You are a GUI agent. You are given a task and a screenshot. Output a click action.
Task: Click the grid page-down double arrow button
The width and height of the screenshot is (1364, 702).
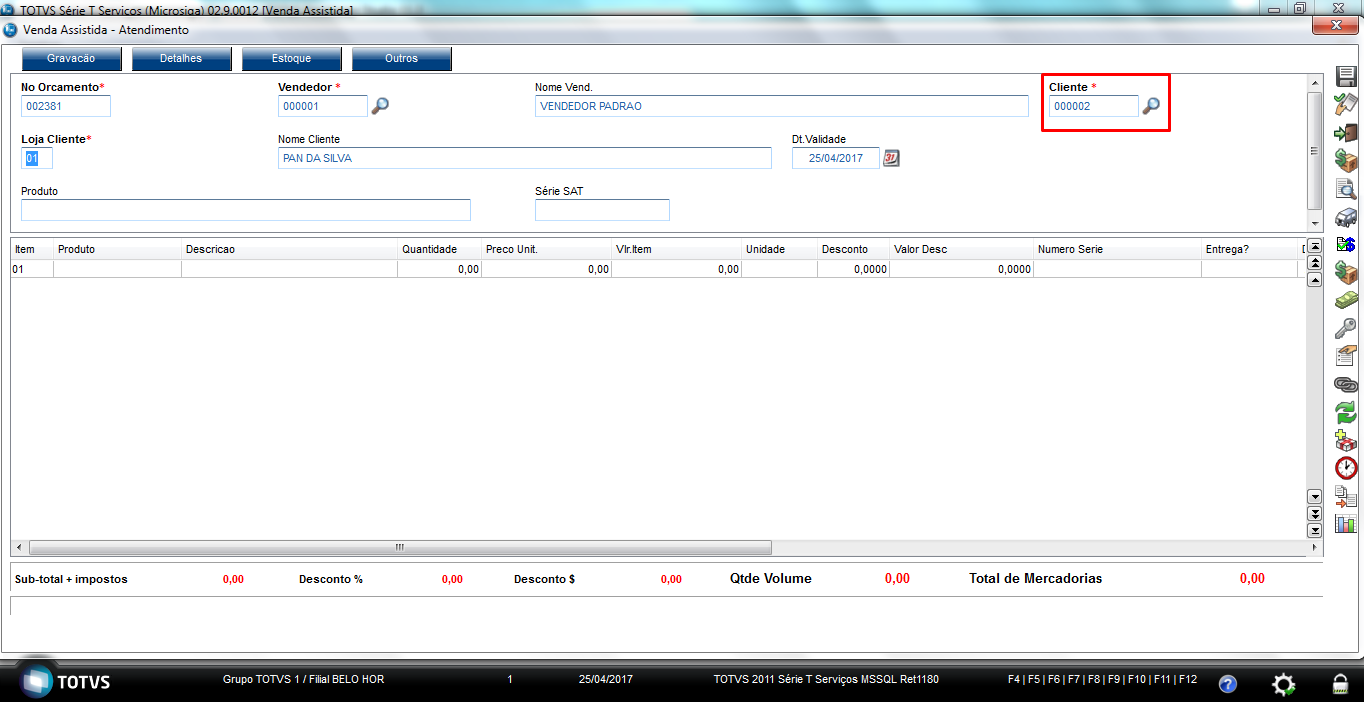tap(1315, 513)
